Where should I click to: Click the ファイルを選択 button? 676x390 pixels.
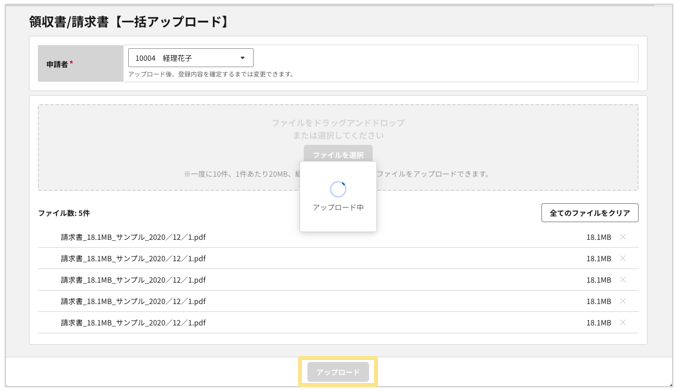click(338, 154)
